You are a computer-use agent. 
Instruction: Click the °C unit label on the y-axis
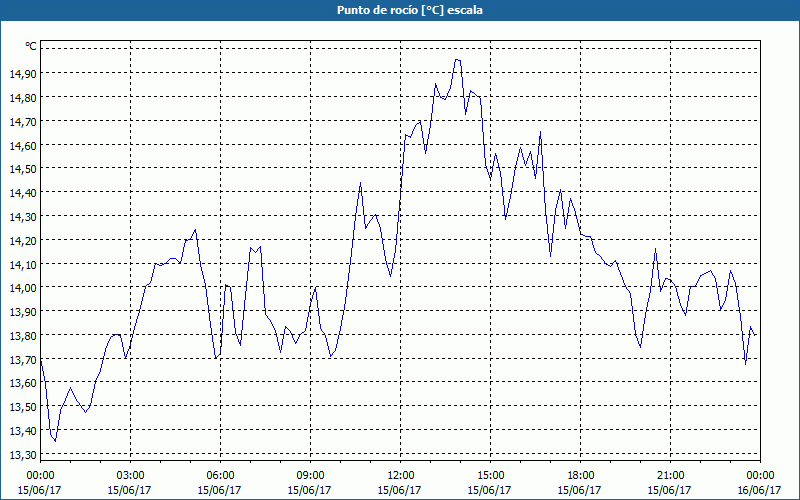coord(31,46)
